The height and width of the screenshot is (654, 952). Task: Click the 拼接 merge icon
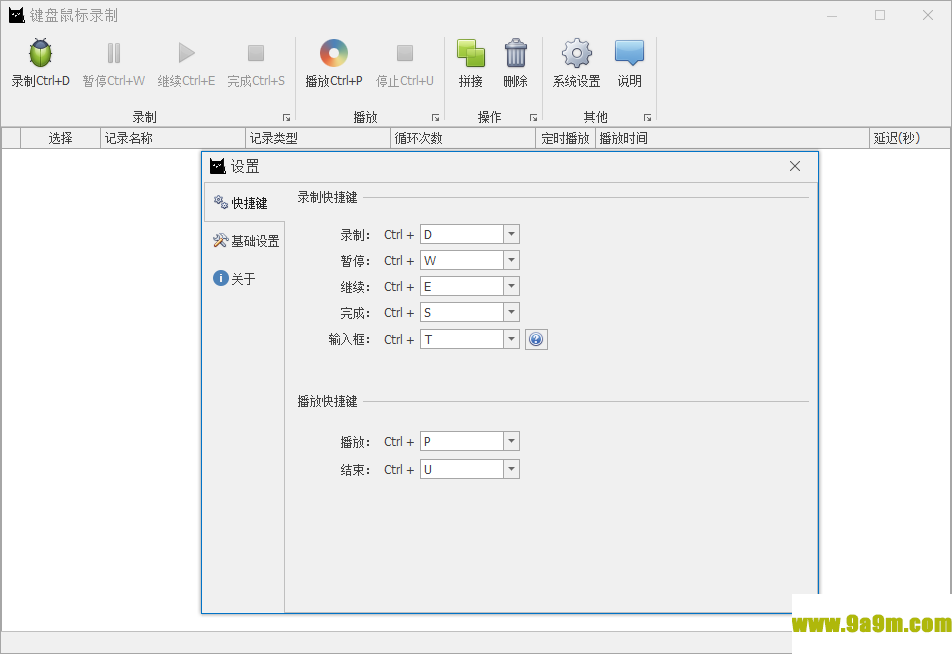click(x=471, y=53)
